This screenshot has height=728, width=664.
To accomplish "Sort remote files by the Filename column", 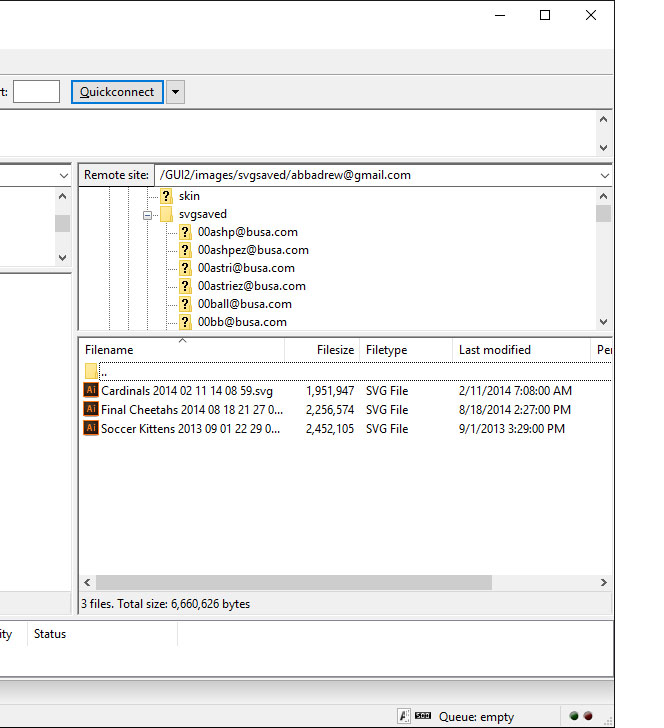I will [182, 350].
